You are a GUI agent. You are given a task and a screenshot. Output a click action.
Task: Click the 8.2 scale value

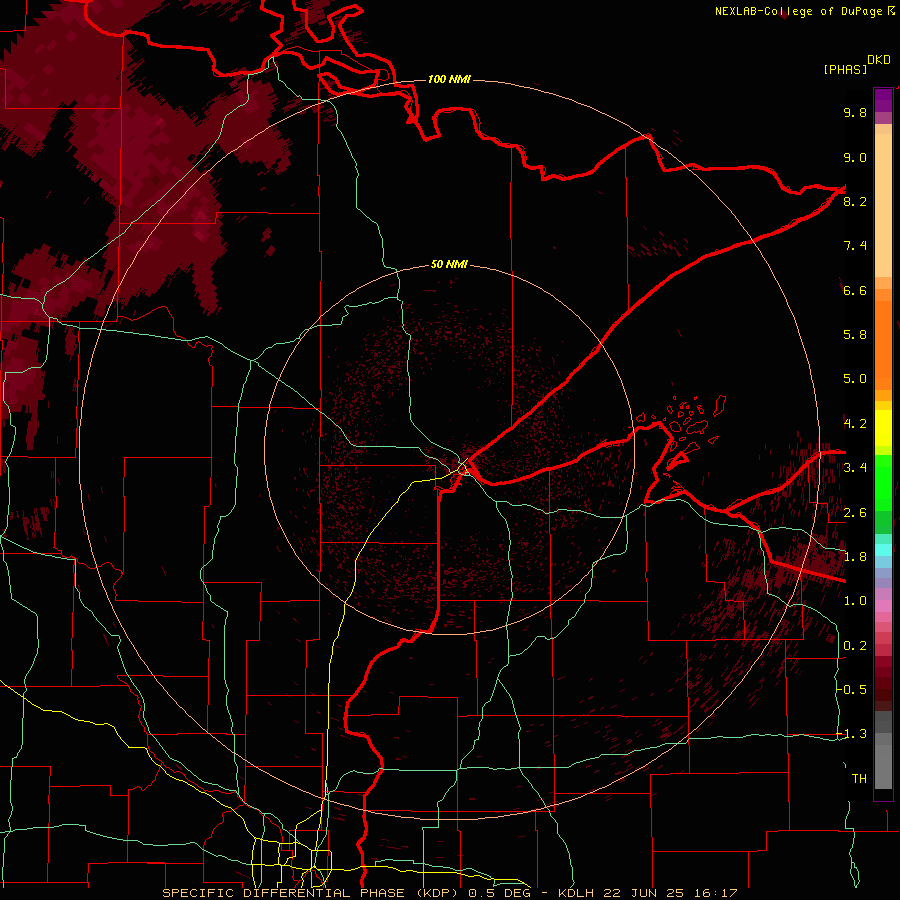coord(855,201)
